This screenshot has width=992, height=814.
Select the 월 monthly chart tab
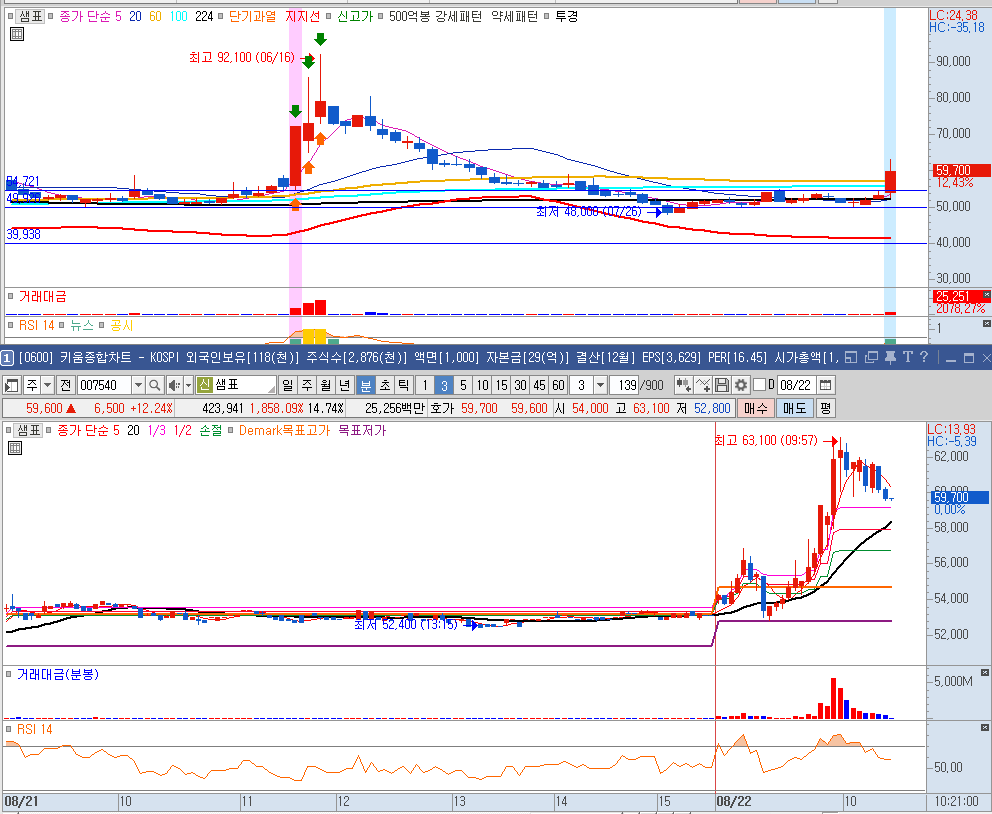click(x=326, y=385)
